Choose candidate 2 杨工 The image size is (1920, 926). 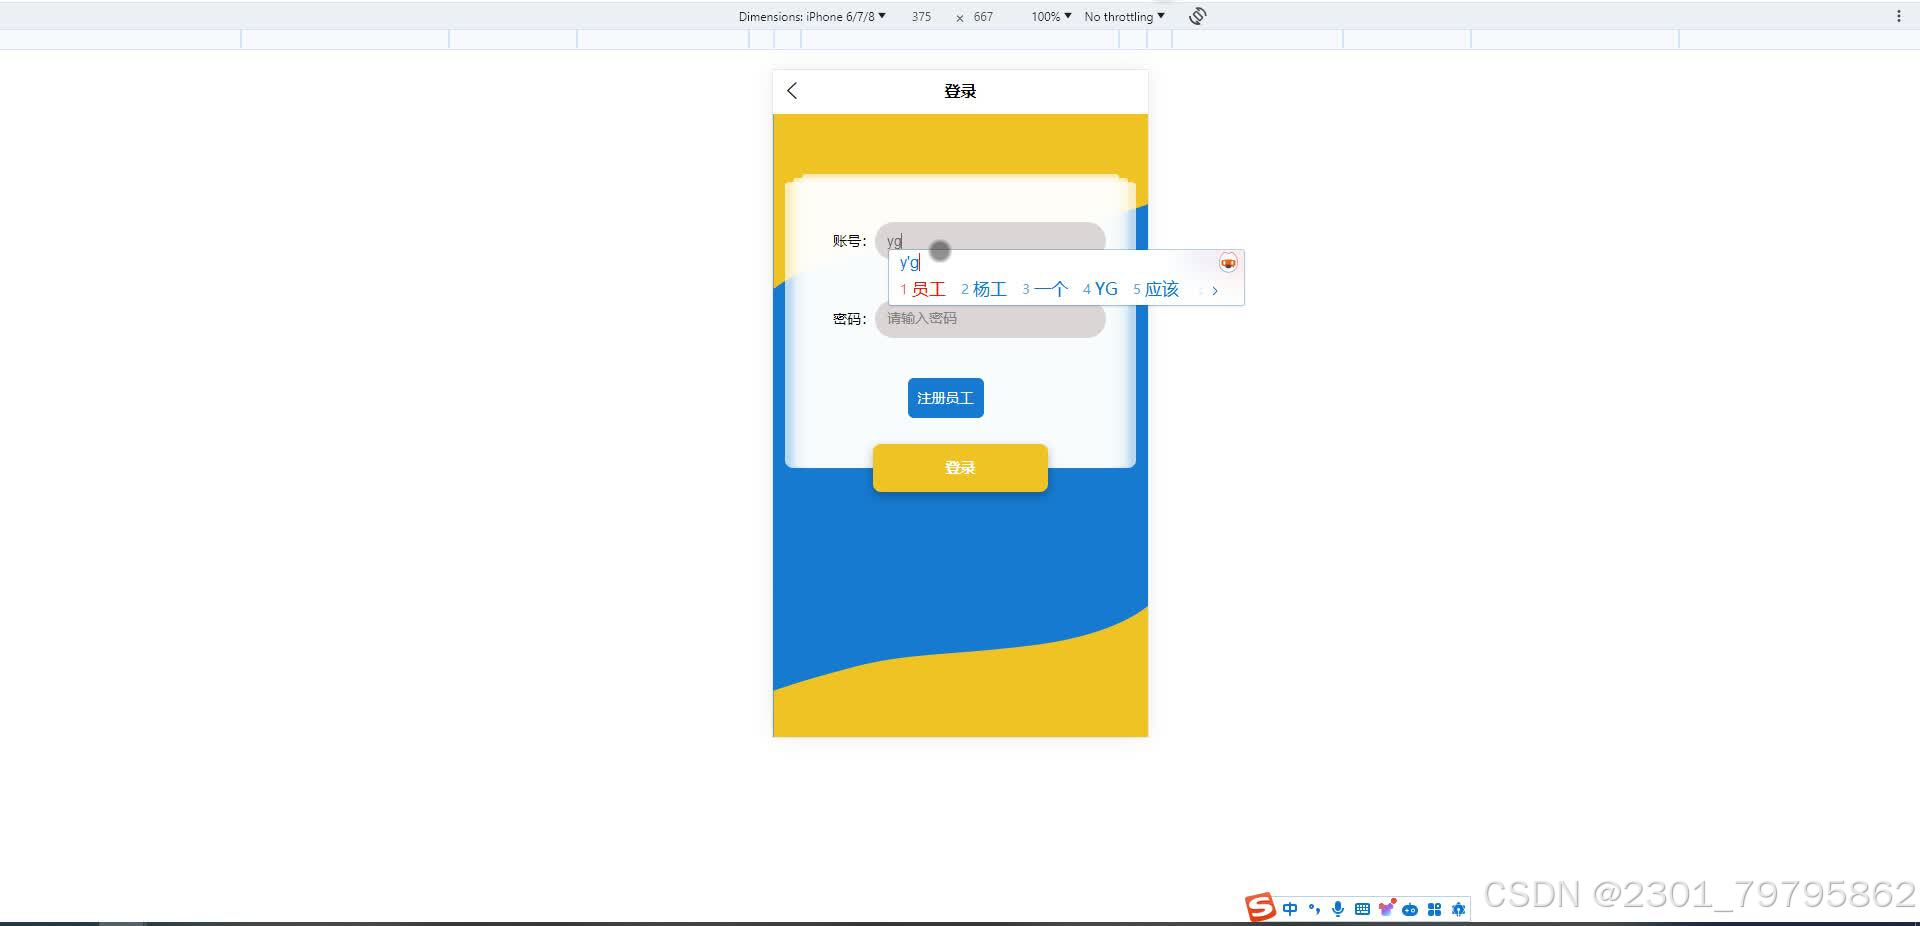984,289
